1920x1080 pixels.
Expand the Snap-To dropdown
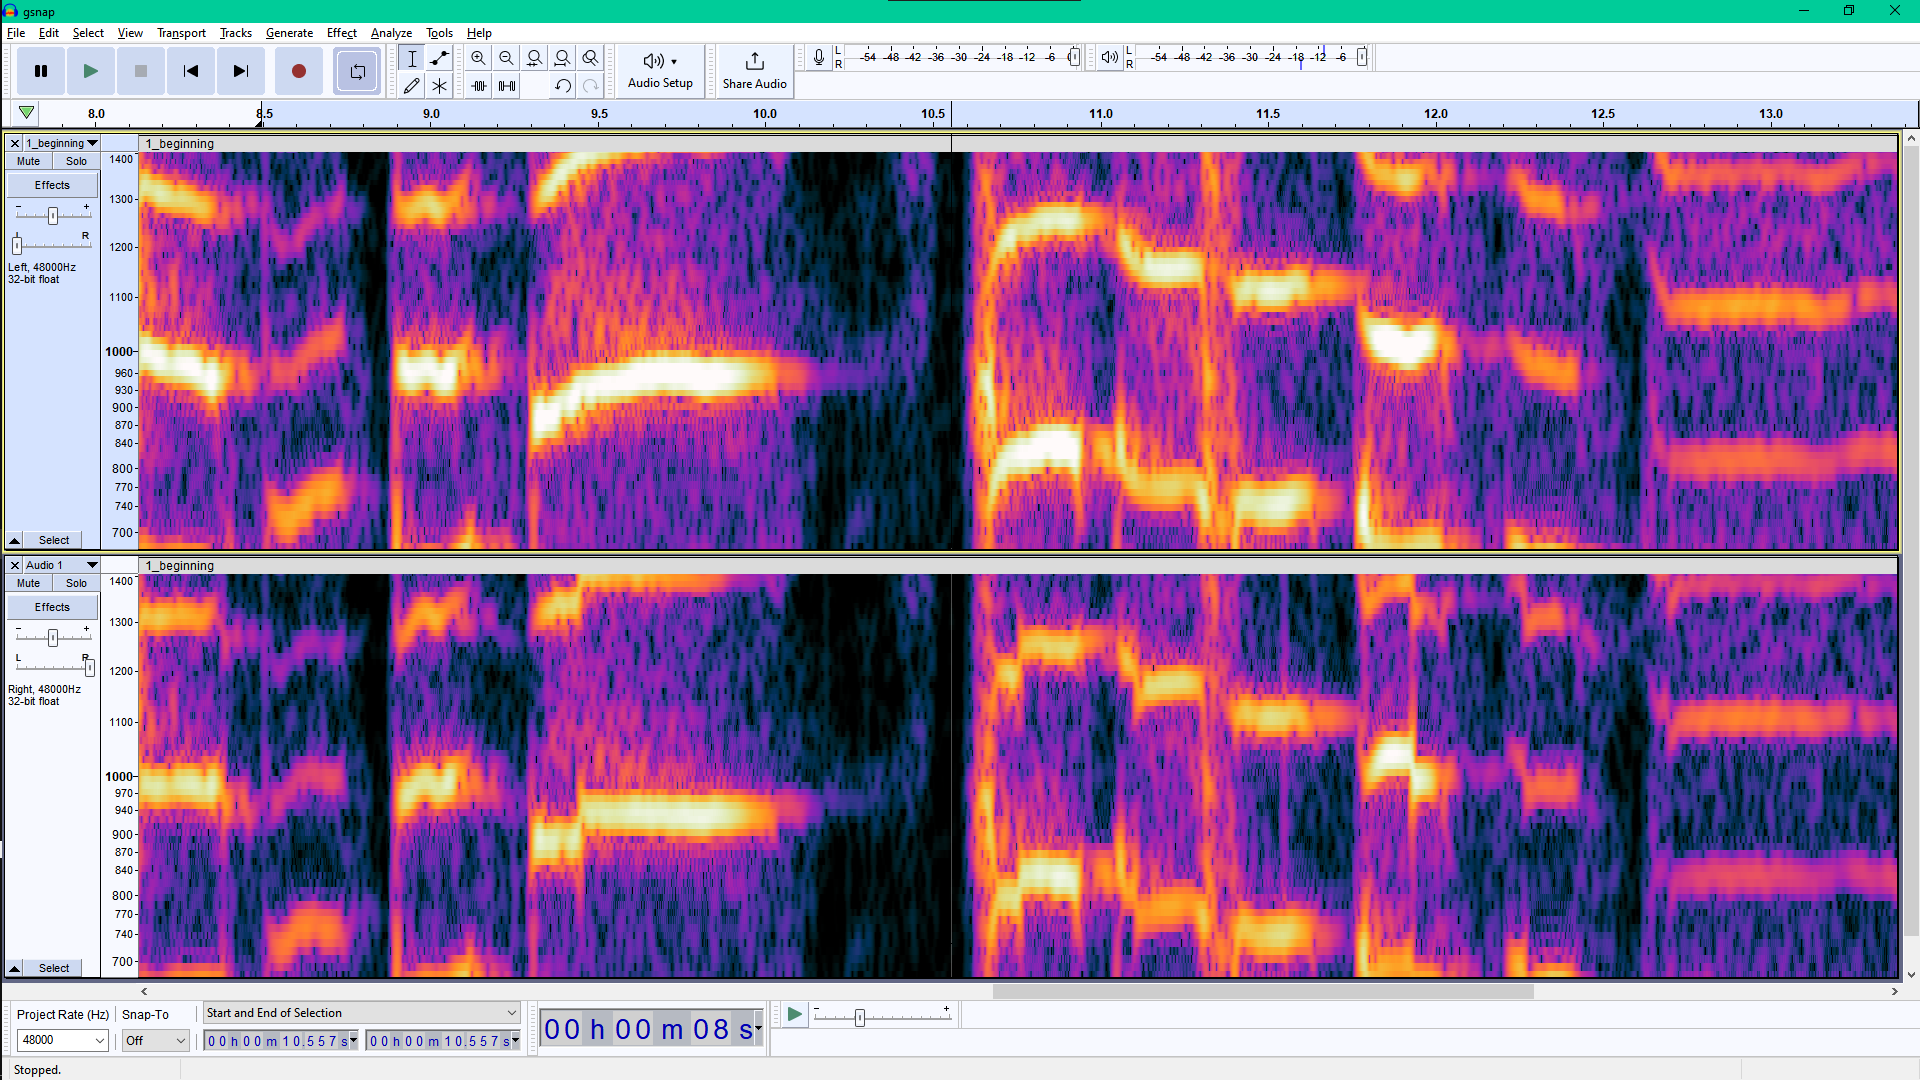[155, 1040]
